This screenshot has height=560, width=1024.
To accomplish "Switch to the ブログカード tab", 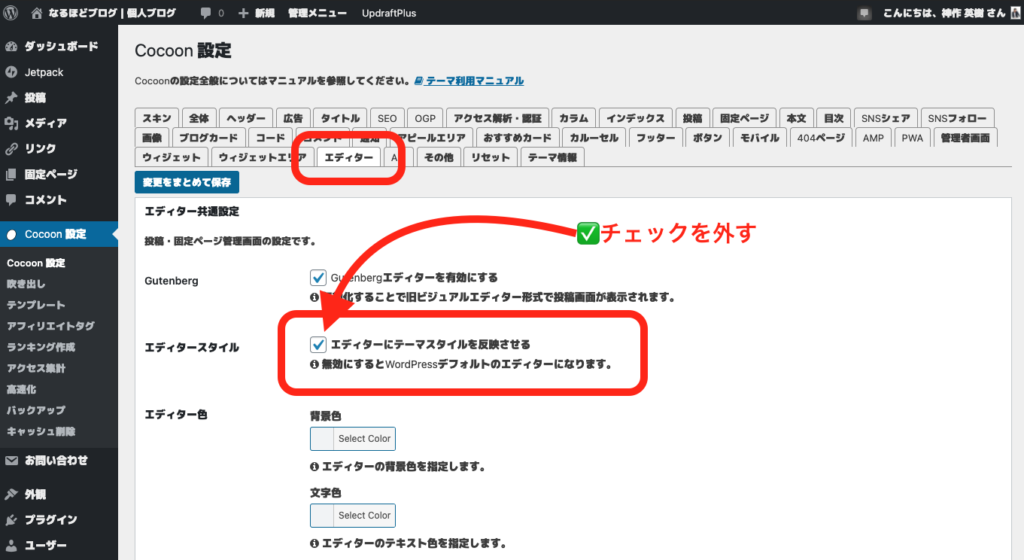I will (208, 138).
